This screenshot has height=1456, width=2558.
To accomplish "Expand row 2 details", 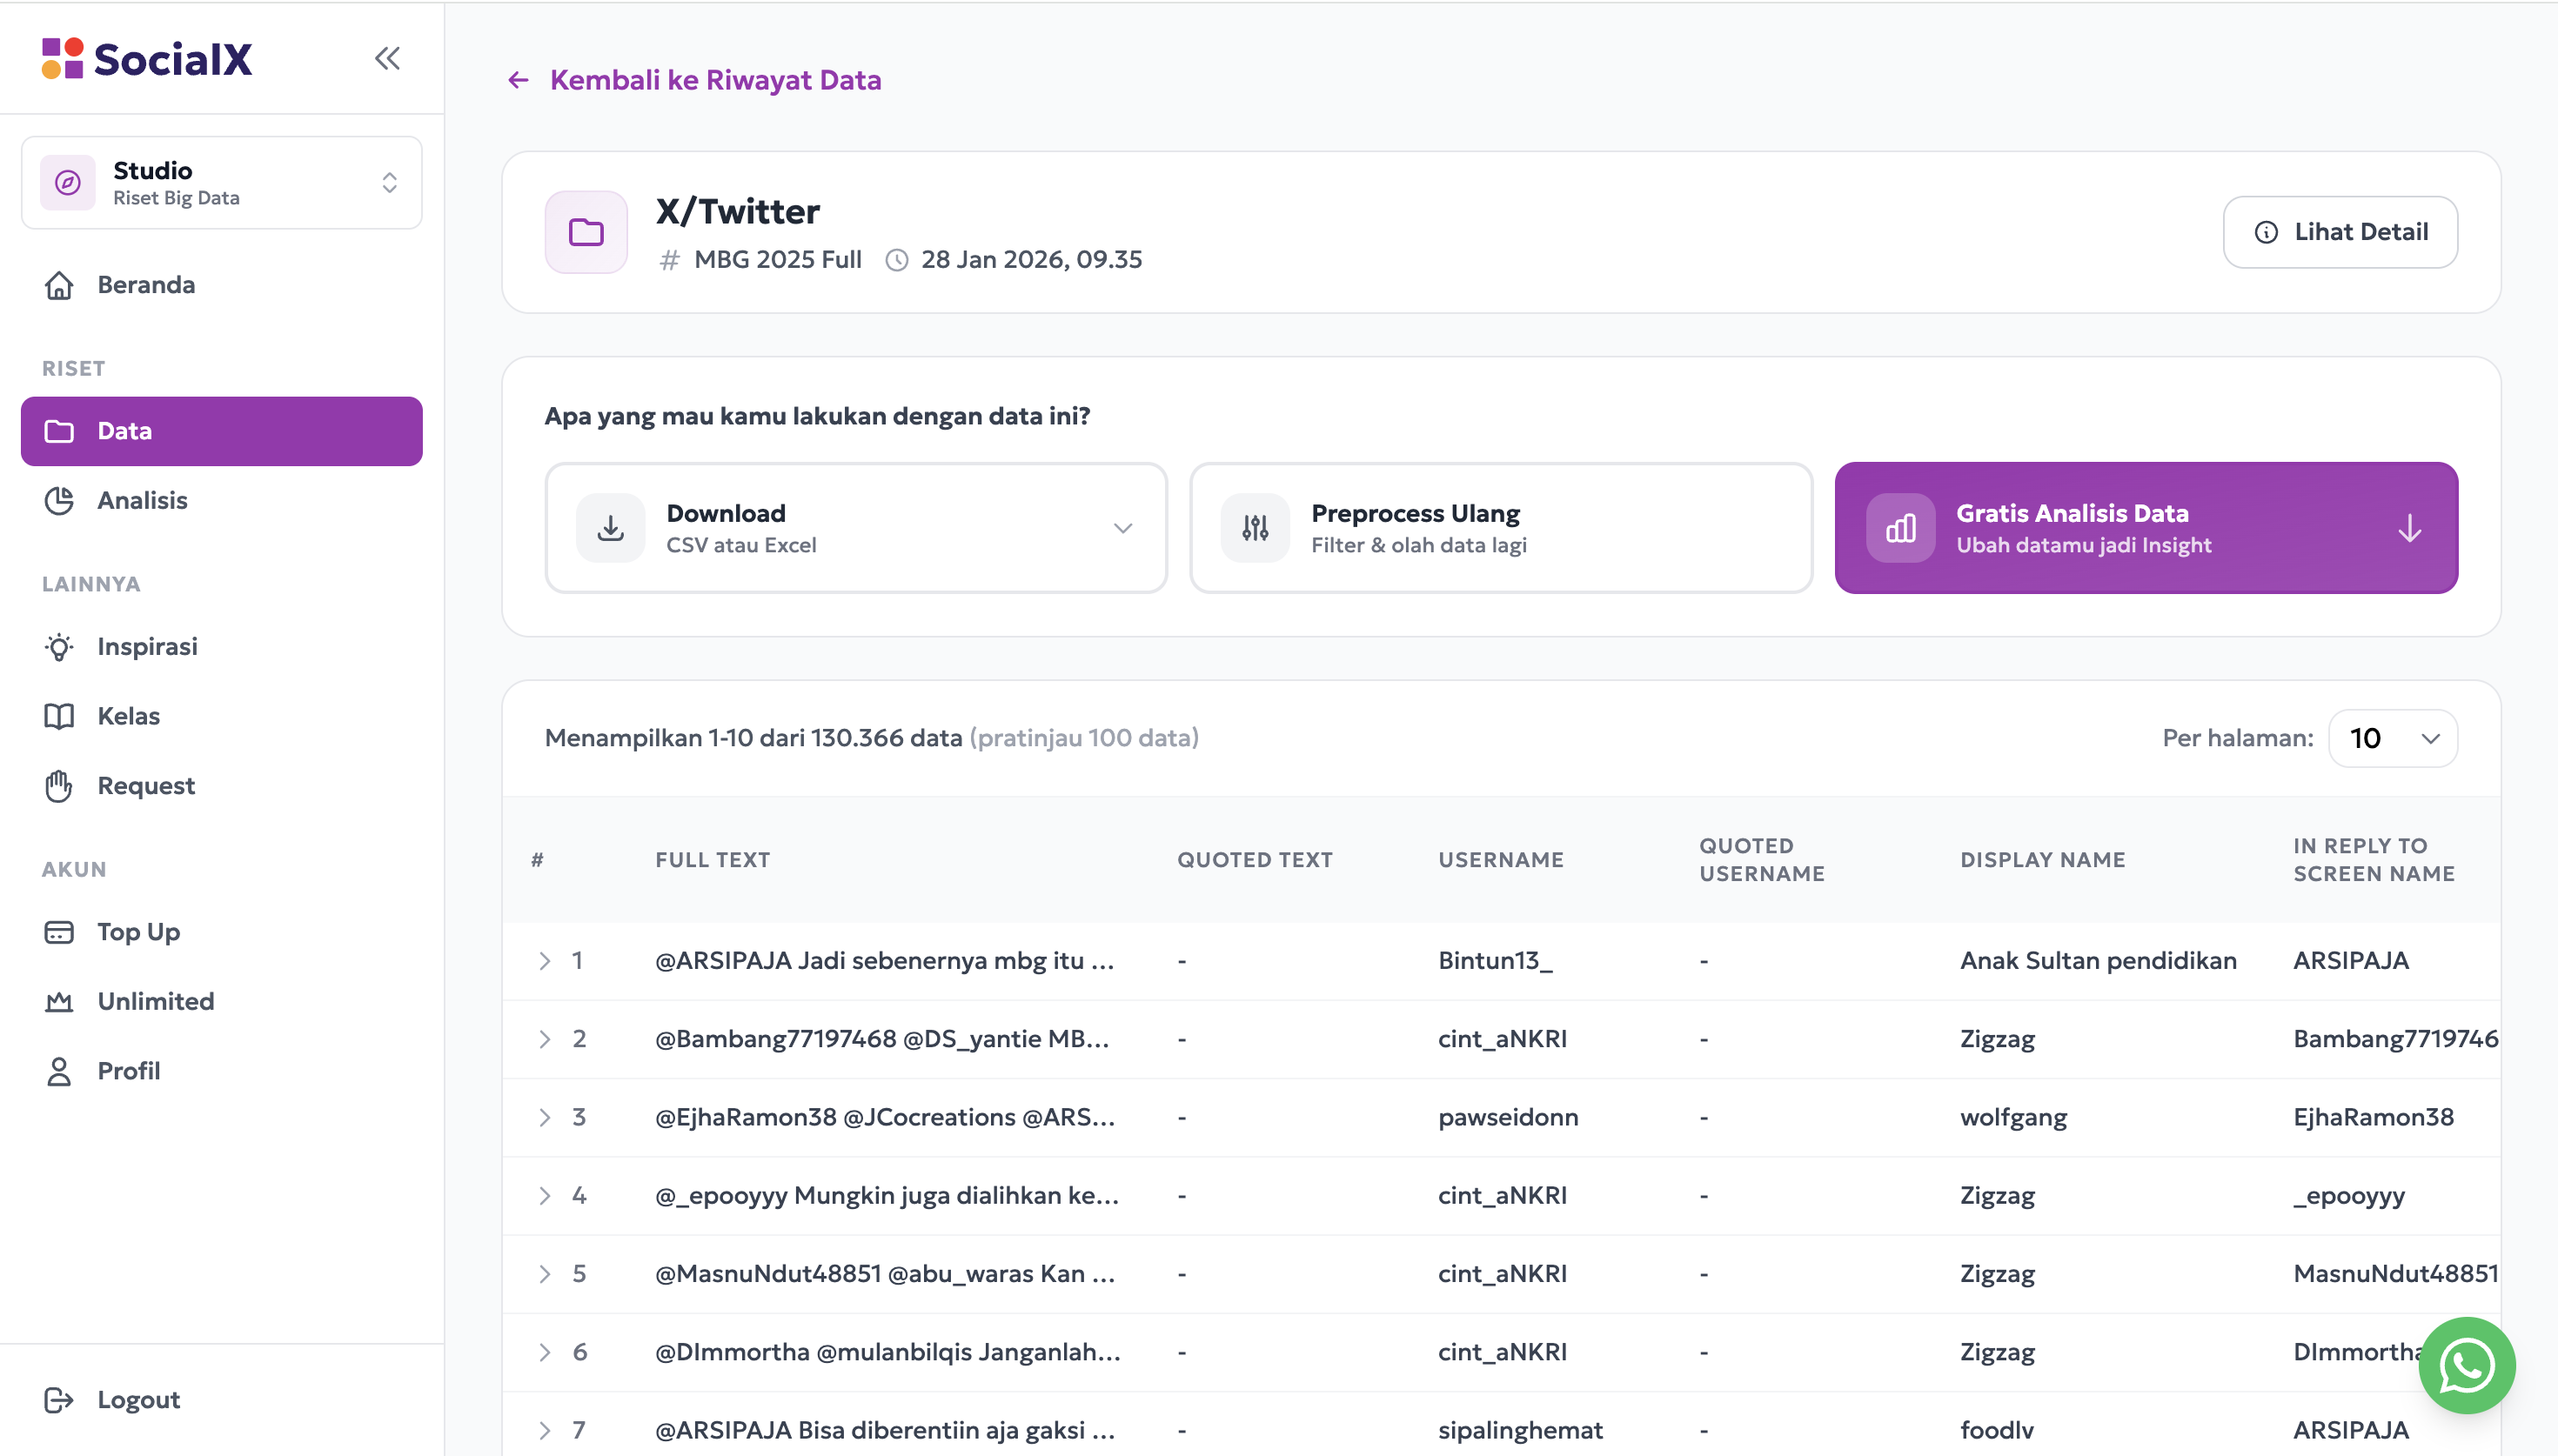I will (x=545, y=1039).
